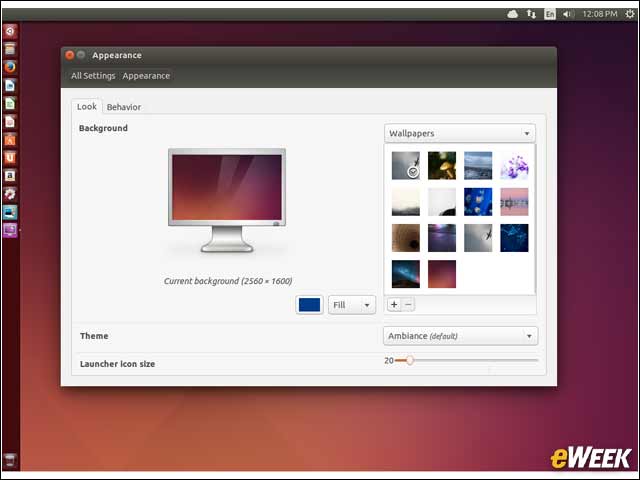Viewport: 640px width, 480px height.
Task: Open System Settings gear-and-wrench launcher icon
Action: (10, 194)
